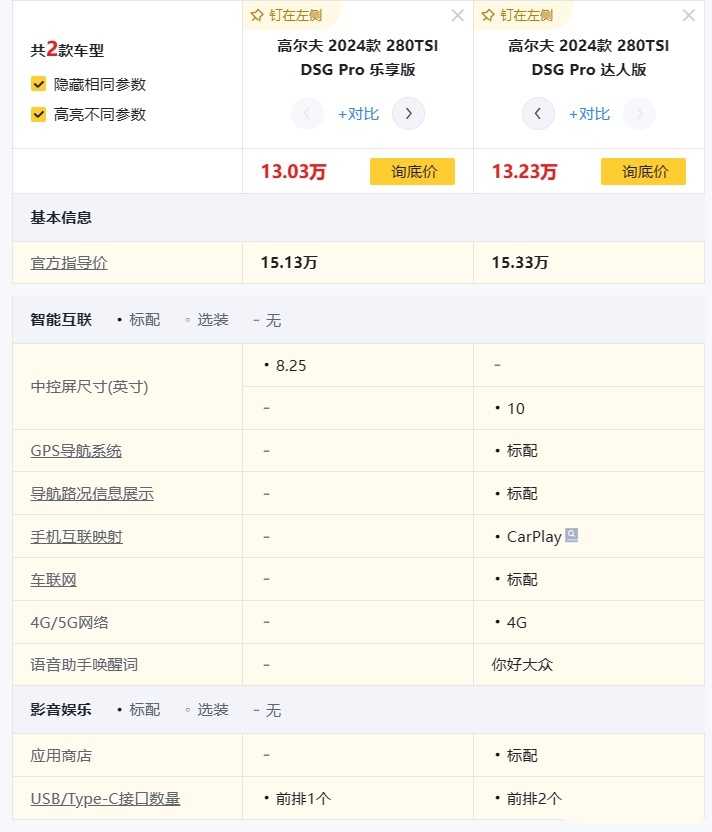Open the CarPlay screen badge icon
Viewport: 712px width, 832px height.
569,536
